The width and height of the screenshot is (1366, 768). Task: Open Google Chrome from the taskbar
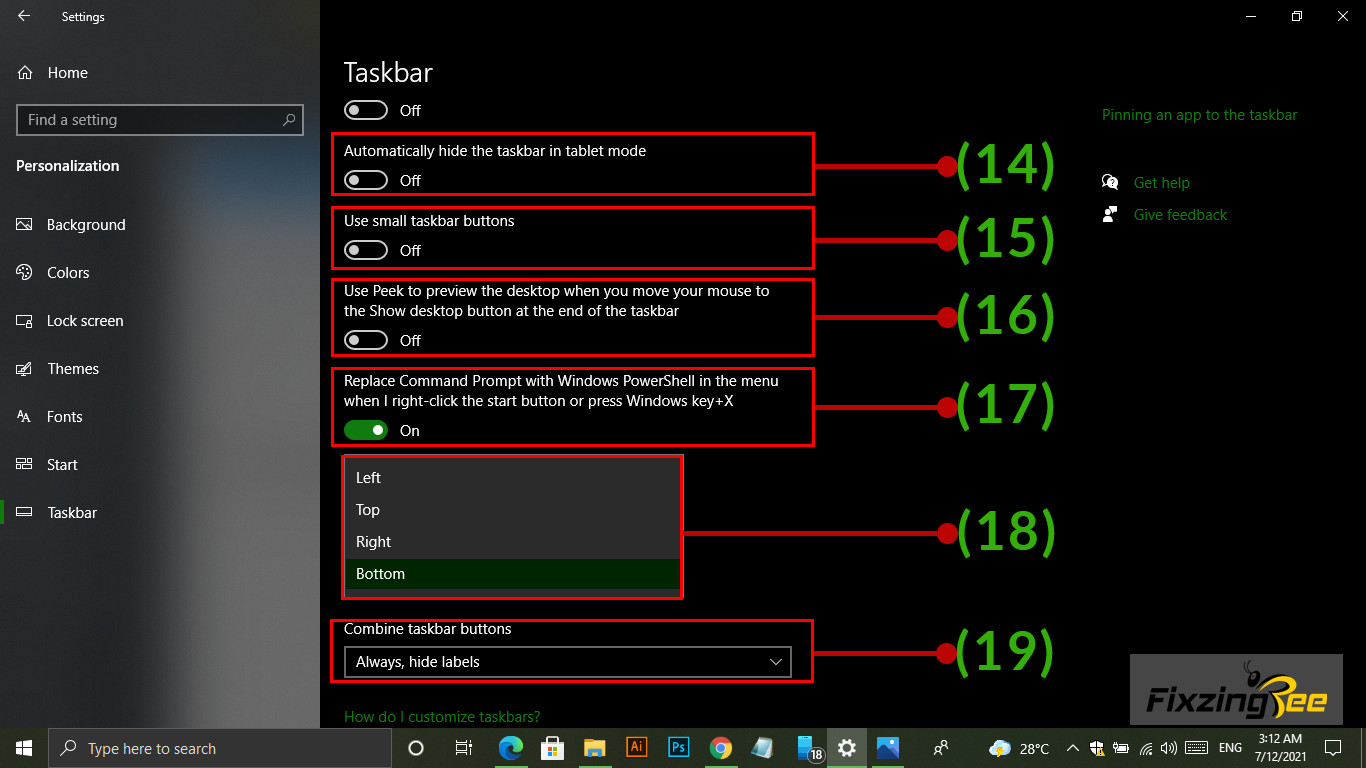720,748
